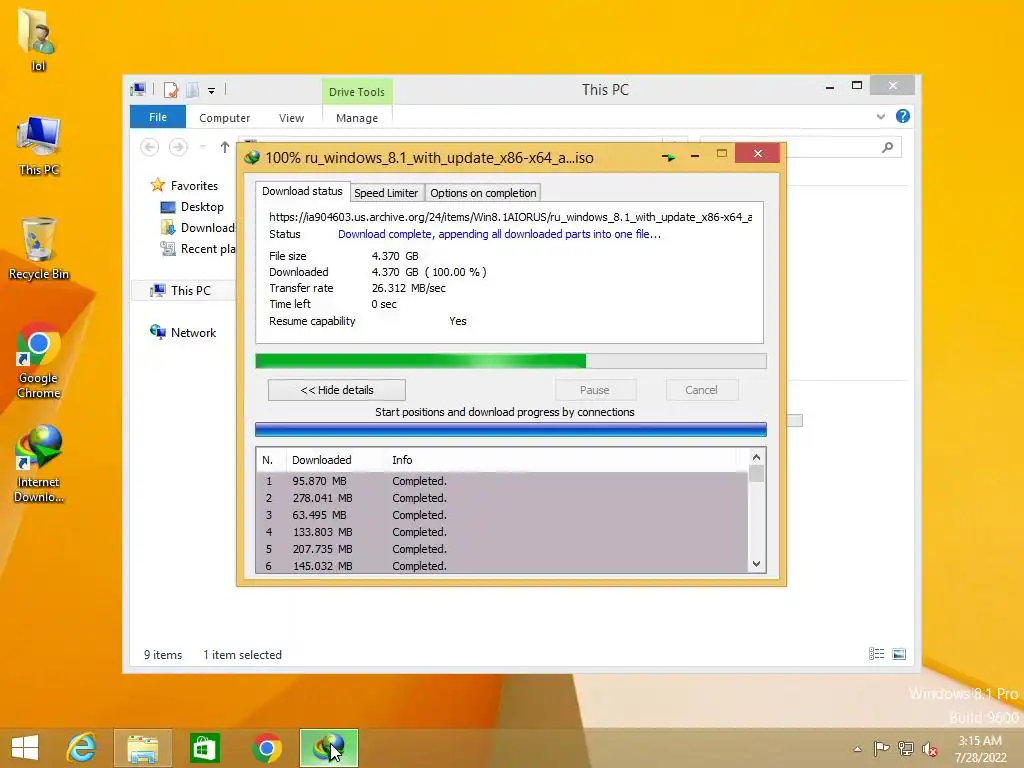Switch to the Download status tab
Screen dimensions: 1024x768
pos(302,191)
